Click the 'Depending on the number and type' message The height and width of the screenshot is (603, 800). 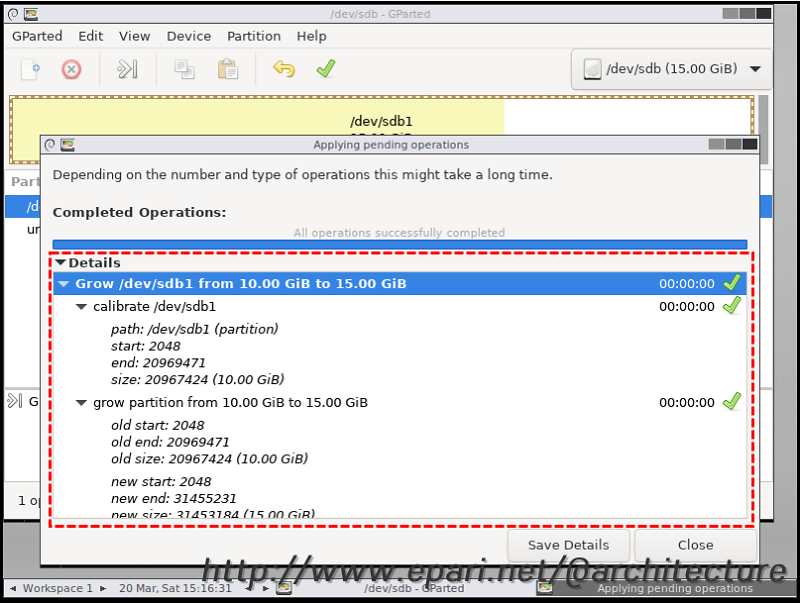coord(303,174)
